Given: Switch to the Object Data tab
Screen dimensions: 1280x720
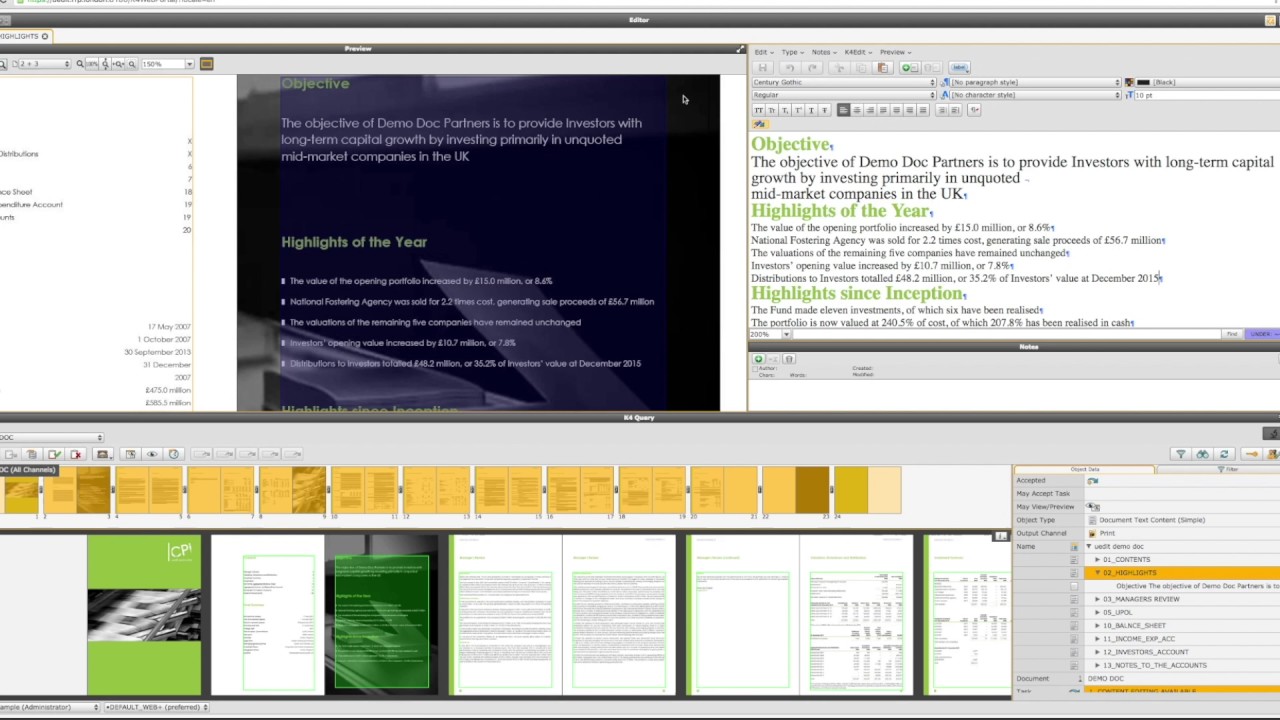Looking at the screenshot, I should tap(1085, 469).
